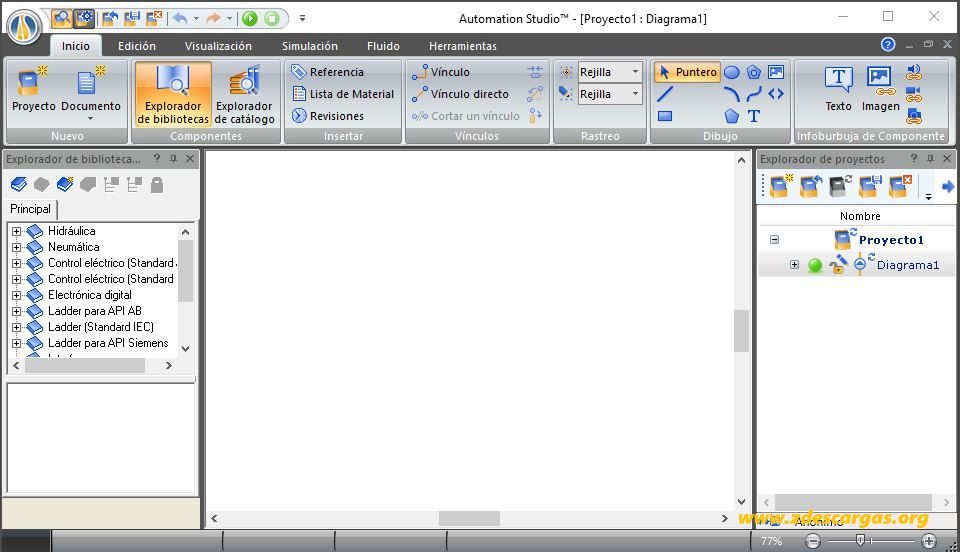The width and height of the screenshot is (960, 552).
Task: Select the Vínculo tool
Action: point(441,72)
